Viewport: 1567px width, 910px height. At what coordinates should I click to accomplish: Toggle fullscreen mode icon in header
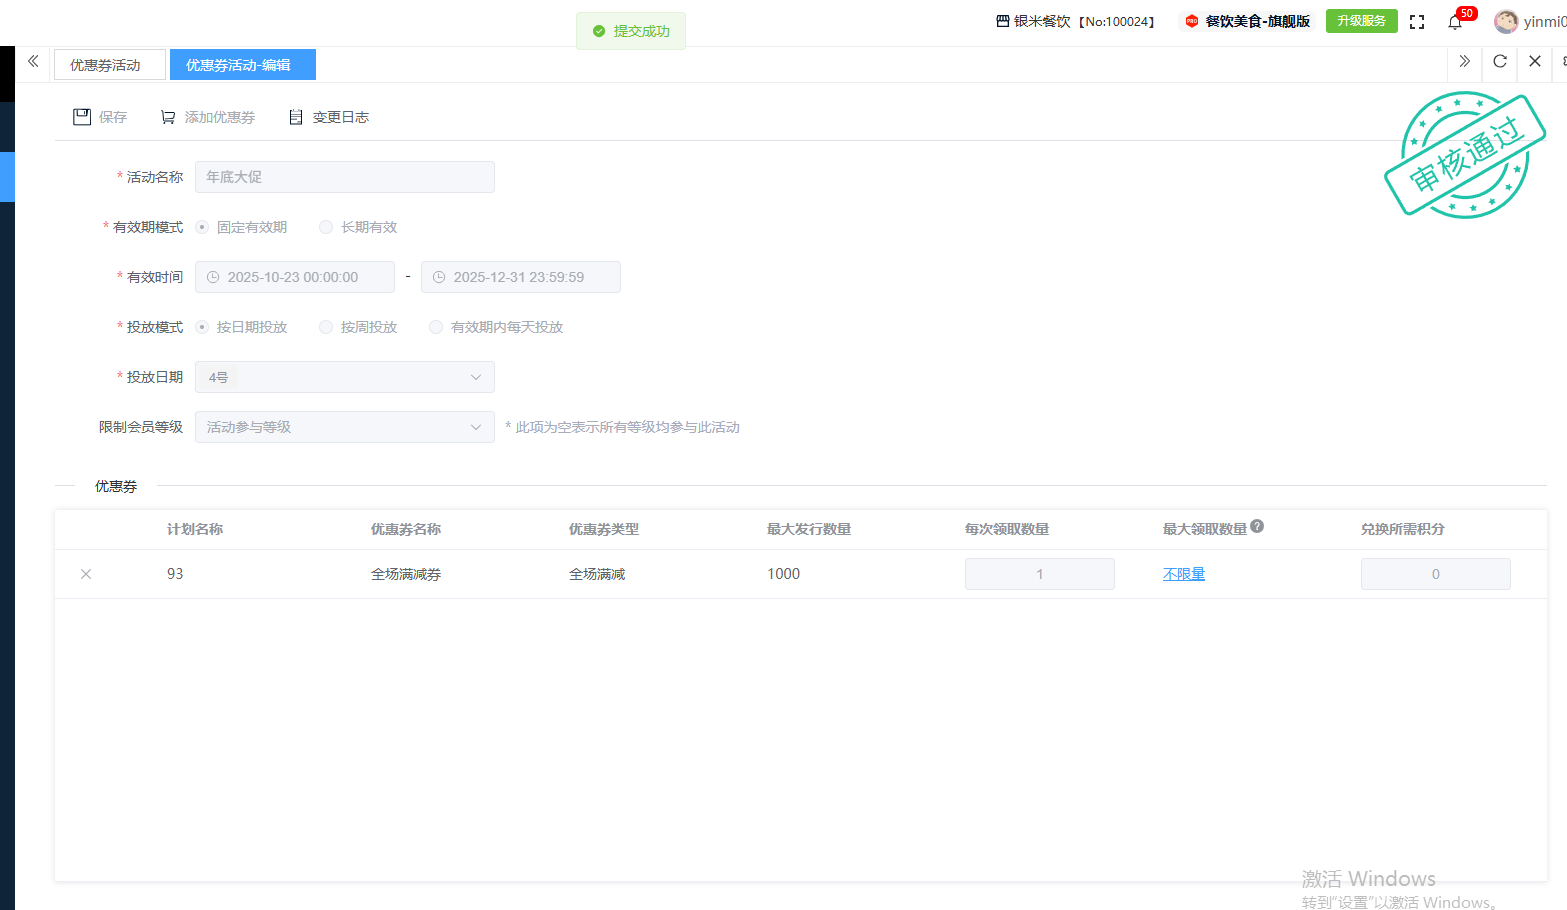point(1417,22)
